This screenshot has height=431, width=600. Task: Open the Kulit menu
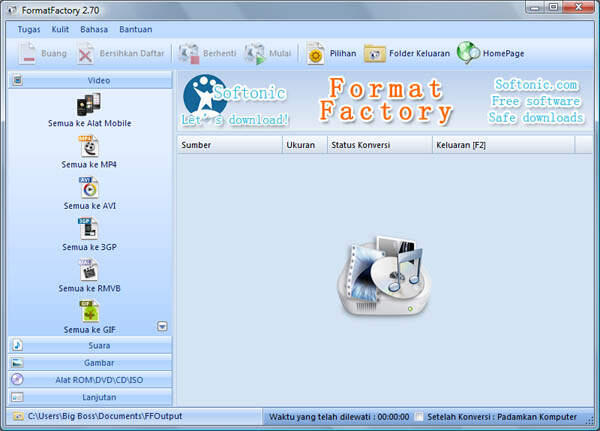point(60,29)
